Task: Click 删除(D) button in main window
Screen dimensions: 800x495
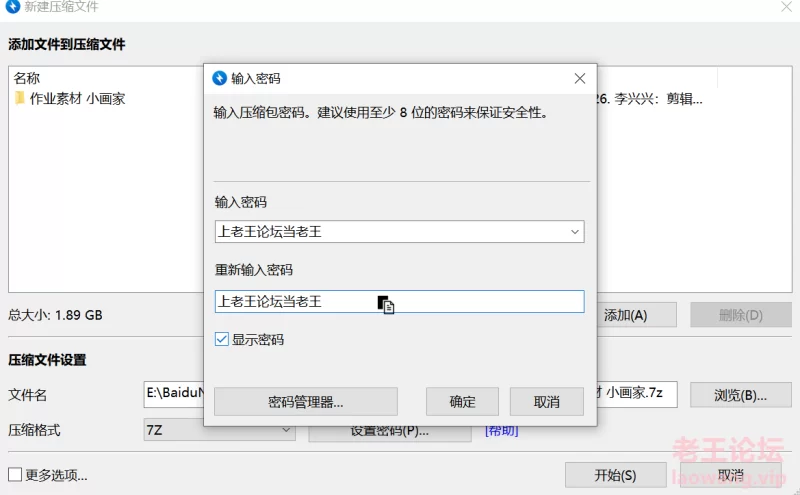Action: pos(741,315)
